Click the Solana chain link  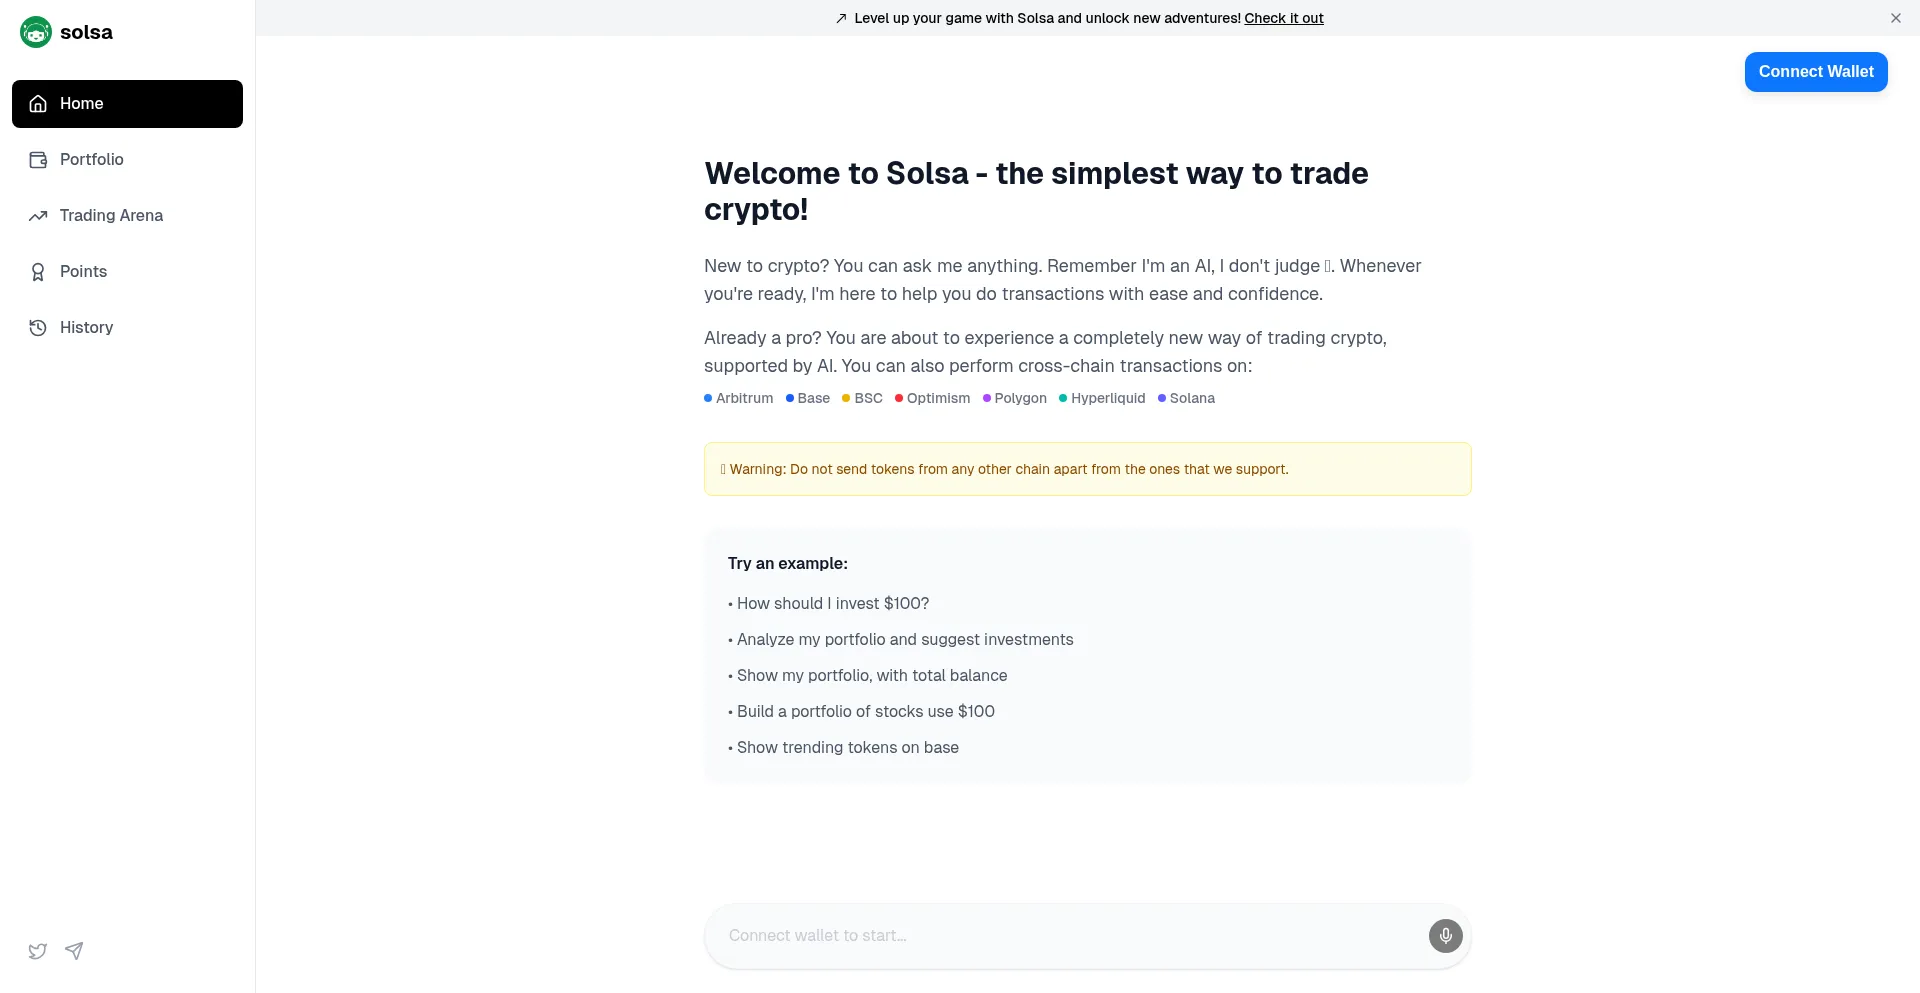[1192, 398]
